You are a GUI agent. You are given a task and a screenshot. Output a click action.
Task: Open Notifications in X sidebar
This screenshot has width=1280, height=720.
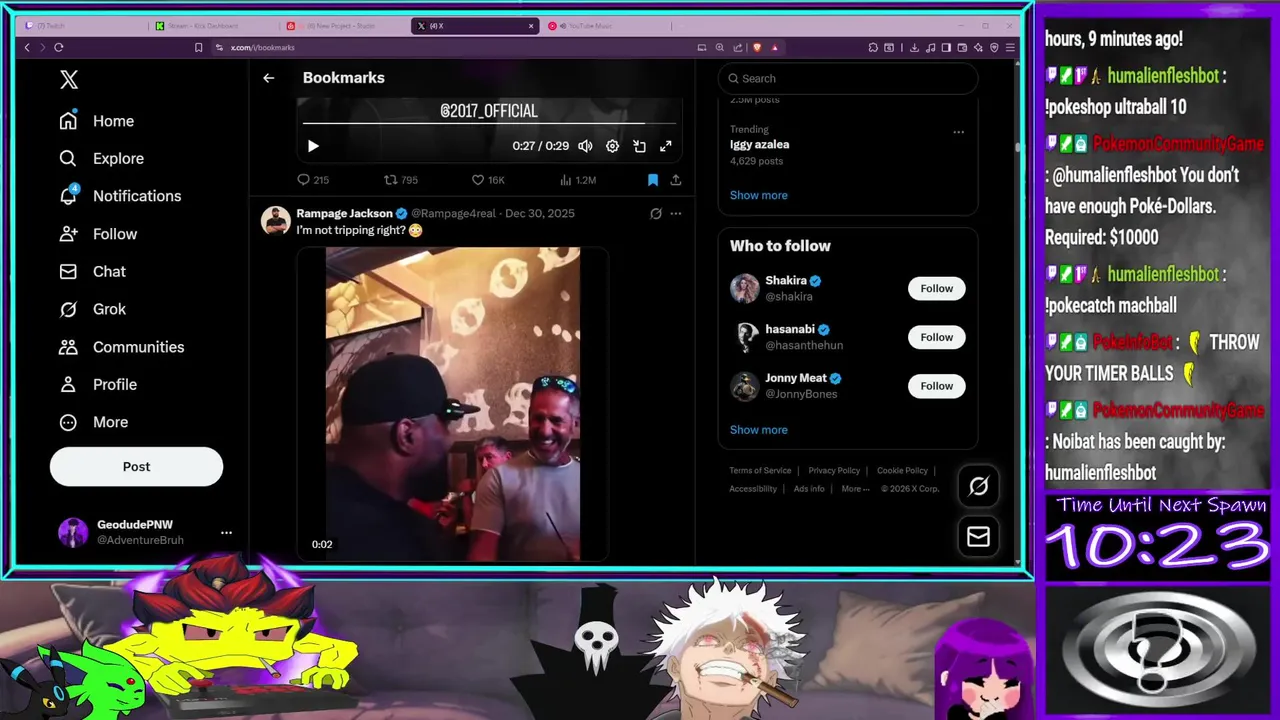120,196
